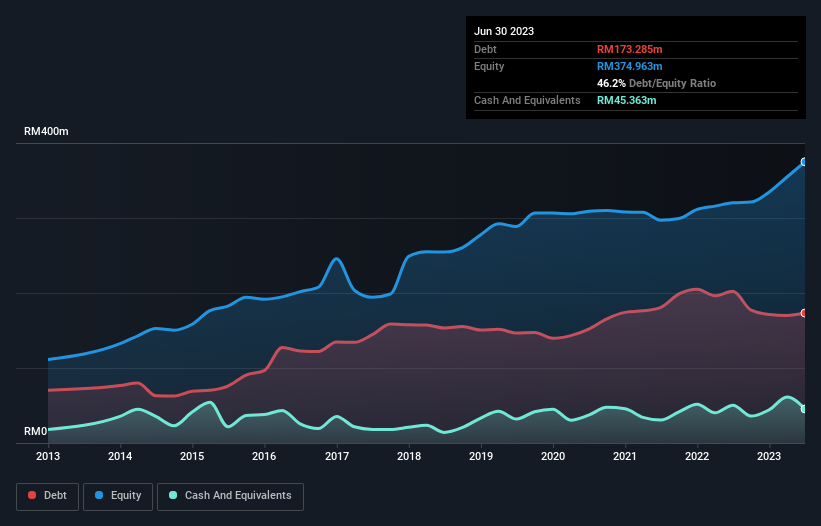Click the 2021 x-axis label
Image resolution: width=821 pixels, height=526 pixels.
[625, 456]
